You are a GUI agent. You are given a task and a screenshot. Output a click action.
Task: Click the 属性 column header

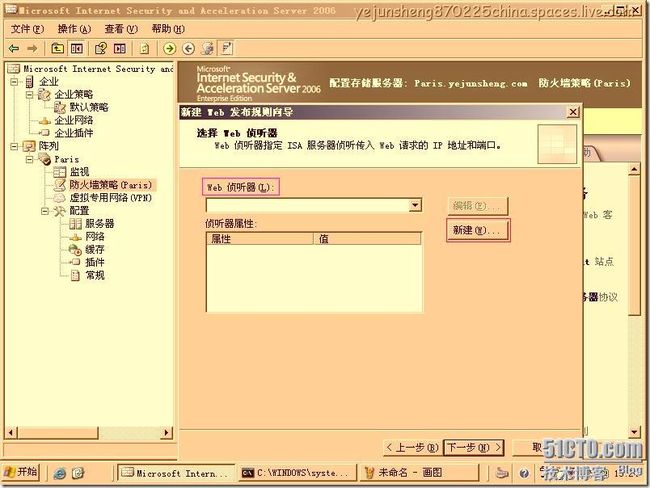coord(260,239)
